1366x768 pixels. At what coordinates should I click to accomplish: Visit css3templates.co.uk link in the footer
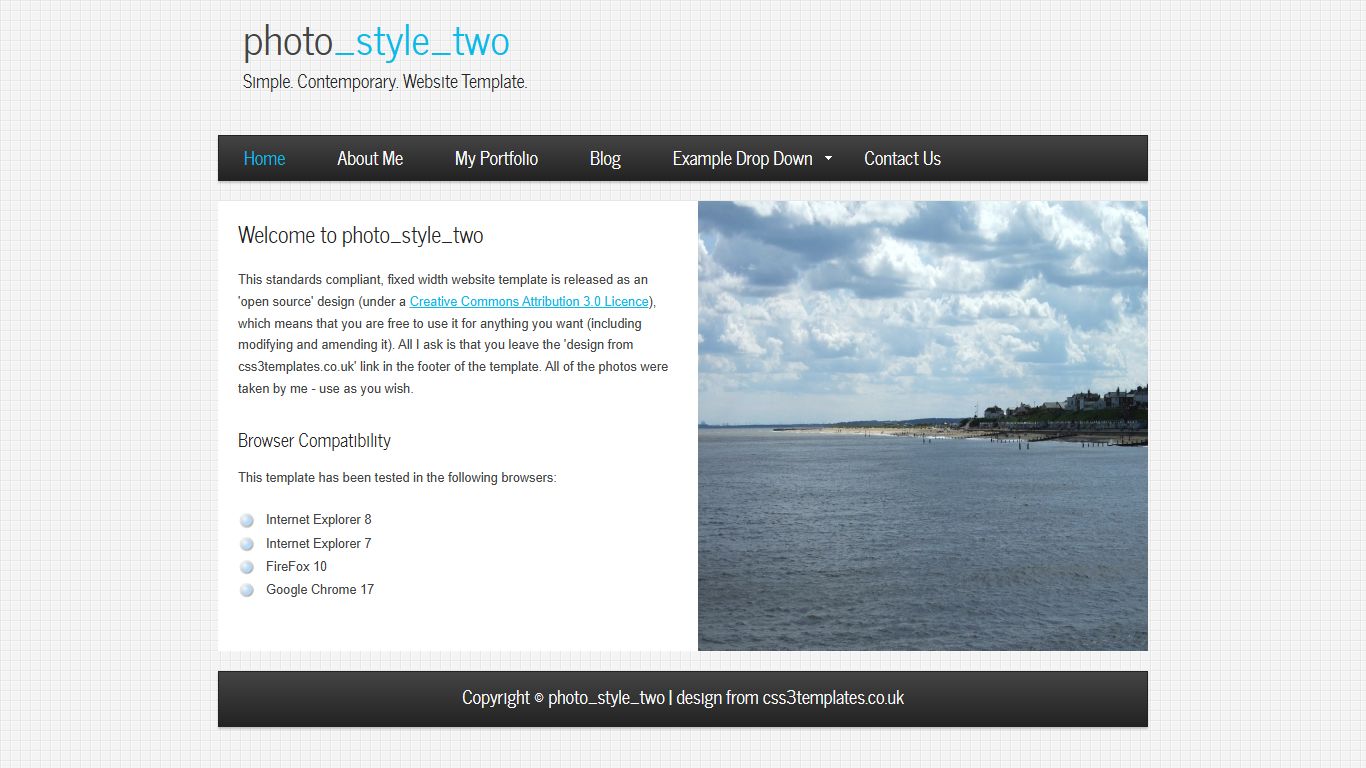[833, 698]
